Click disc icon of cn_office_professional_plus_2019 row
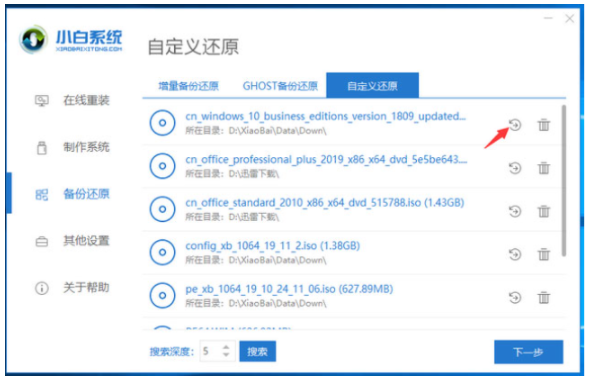Viewport: 590px width, 380px height. click(x=162, y=166)
